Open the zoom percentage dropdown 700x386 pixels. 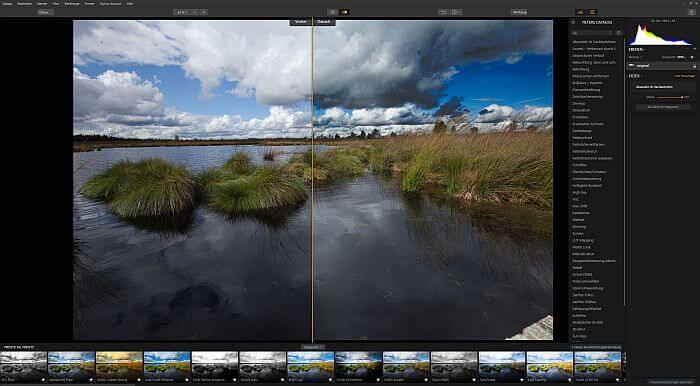pyautogui.click(x=181, y=12)
